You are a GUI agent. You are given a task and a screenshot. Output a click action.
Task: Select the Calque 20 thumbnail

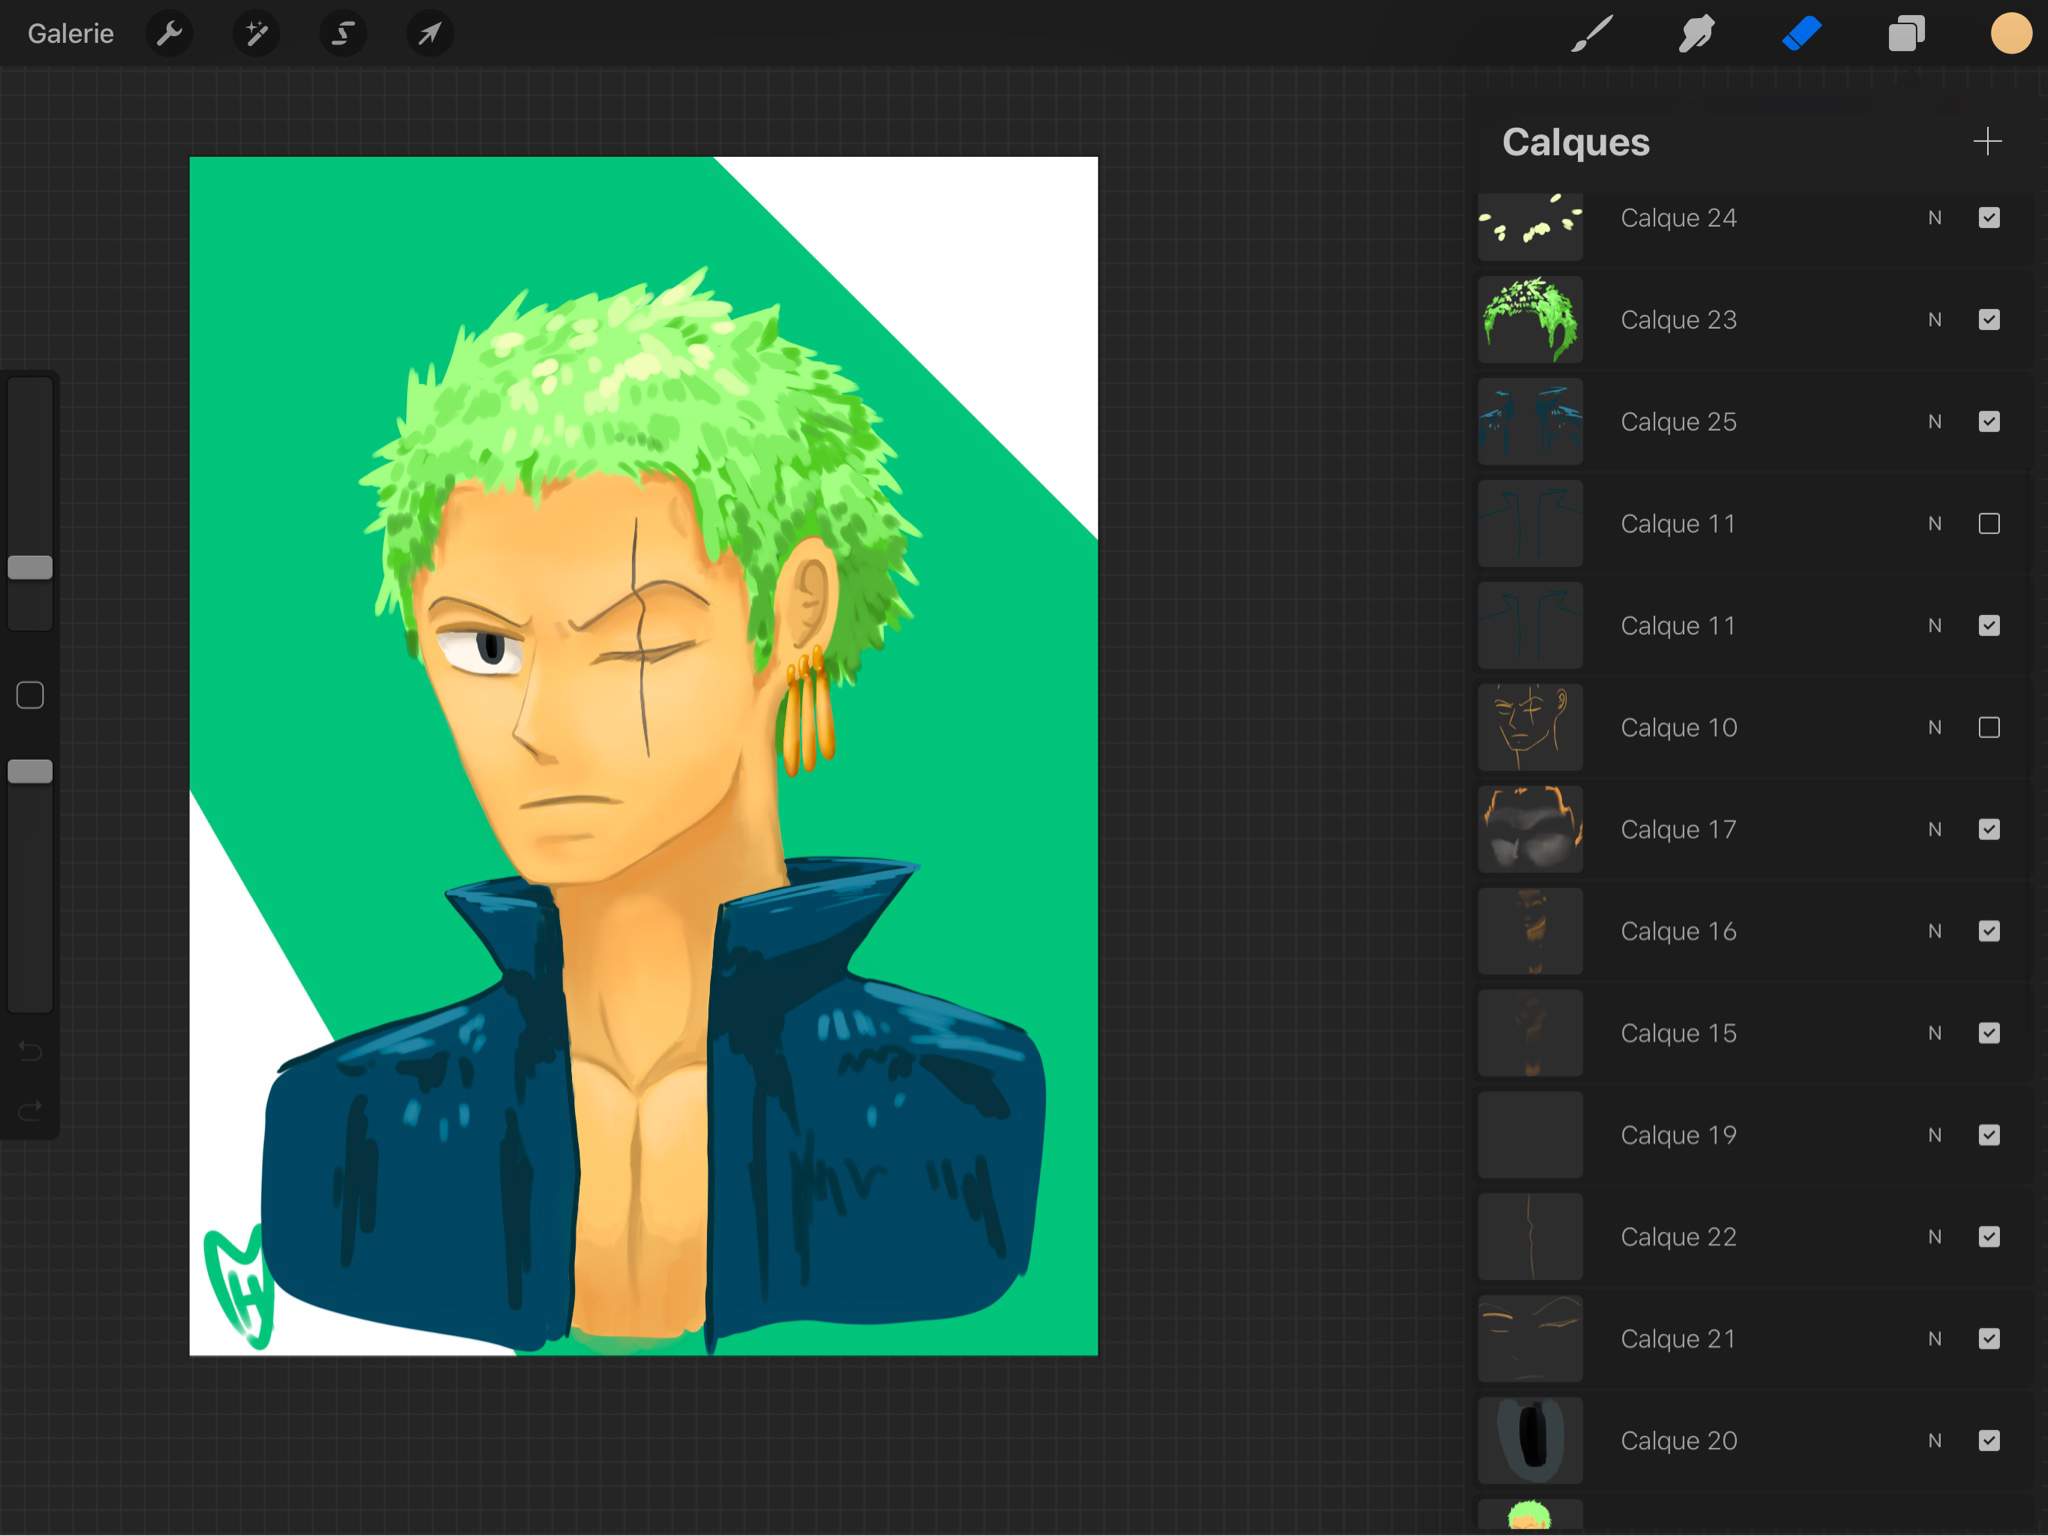1530,1441
